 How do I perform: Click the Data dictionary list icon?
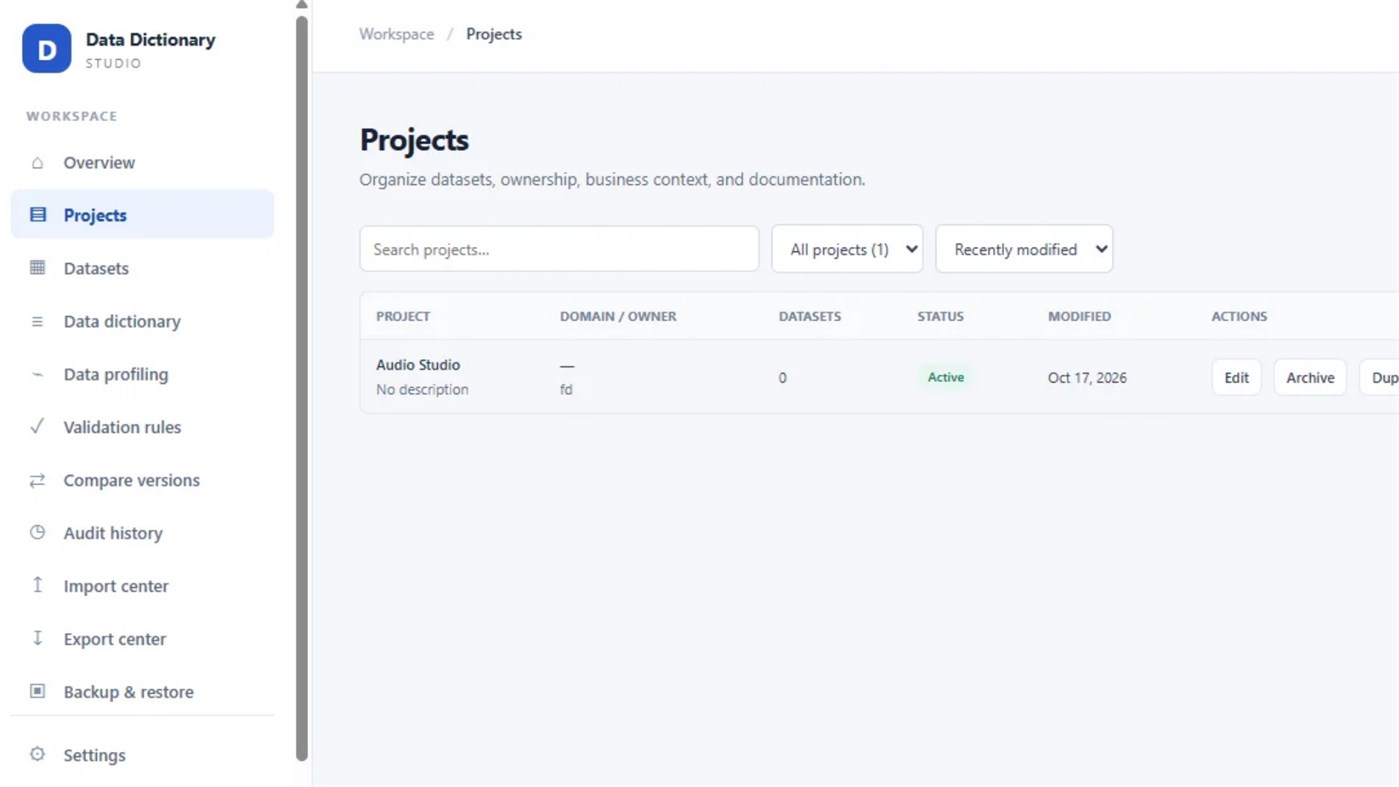(x=37, y=321)
